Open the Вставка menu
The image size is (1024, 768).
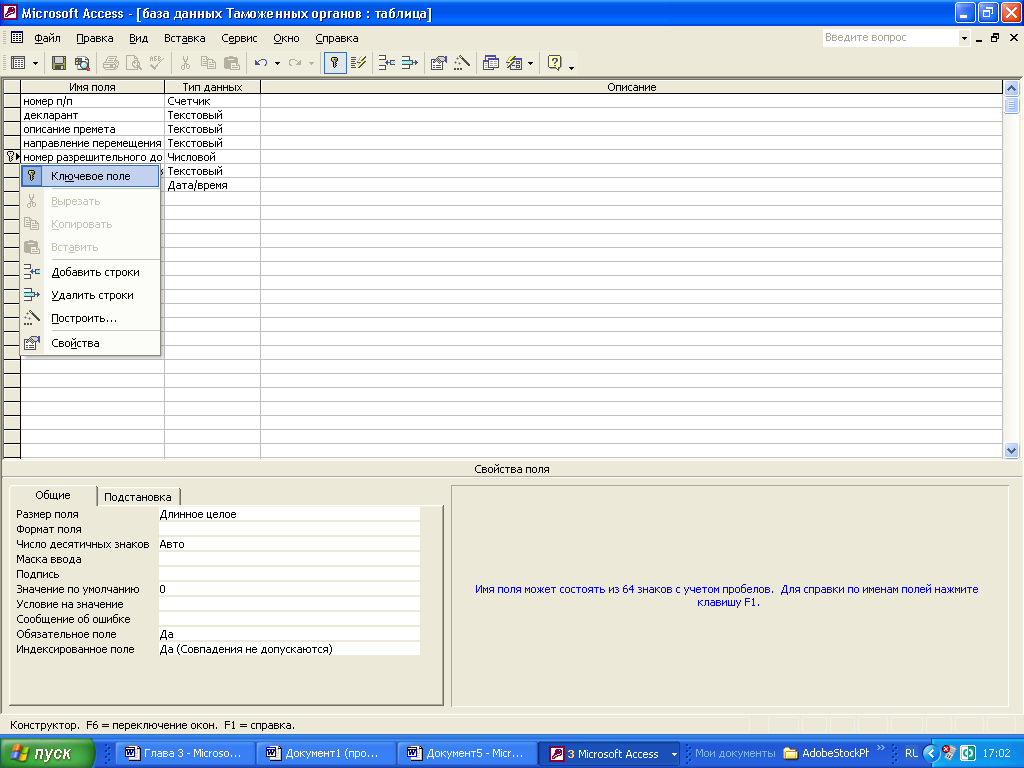[x=185, y=38]
